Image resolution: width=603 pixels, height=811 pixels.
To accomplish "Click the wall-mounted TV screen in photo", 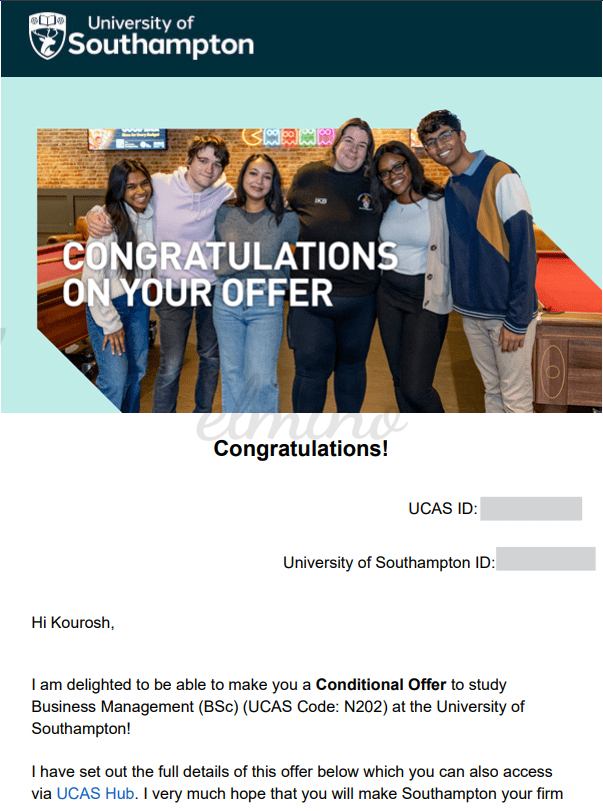I will point(127,139).
